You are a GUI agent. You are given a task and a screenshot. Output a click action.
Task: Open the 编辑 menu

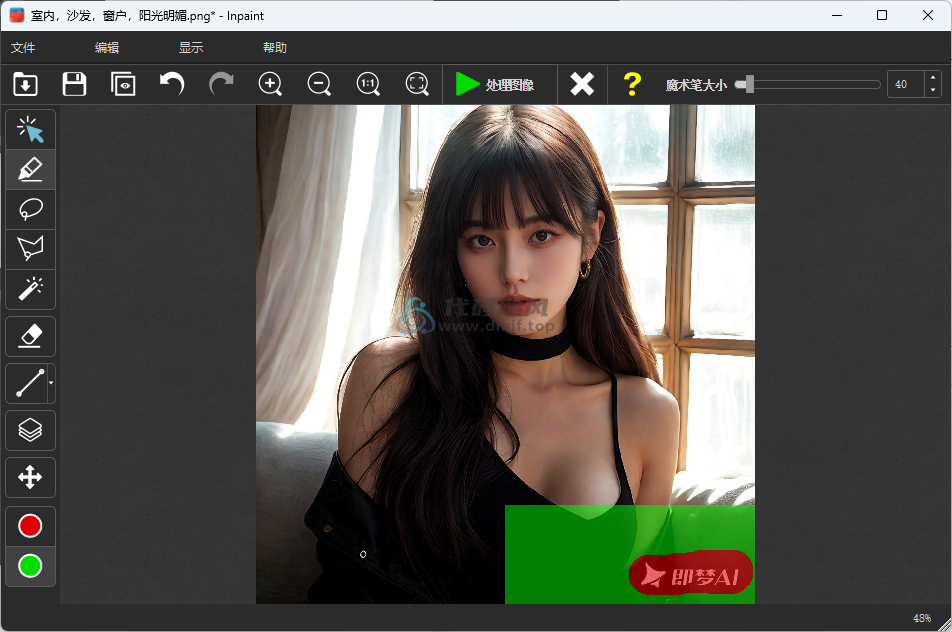107,47
